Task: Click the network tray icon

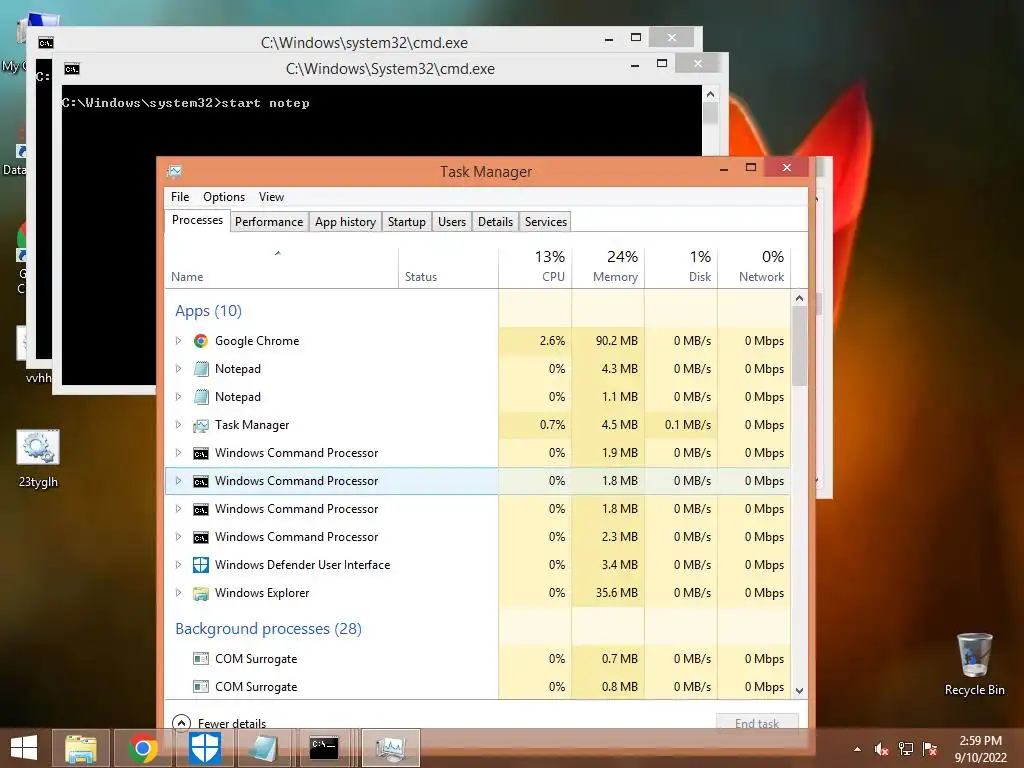Action: (906, 749)
